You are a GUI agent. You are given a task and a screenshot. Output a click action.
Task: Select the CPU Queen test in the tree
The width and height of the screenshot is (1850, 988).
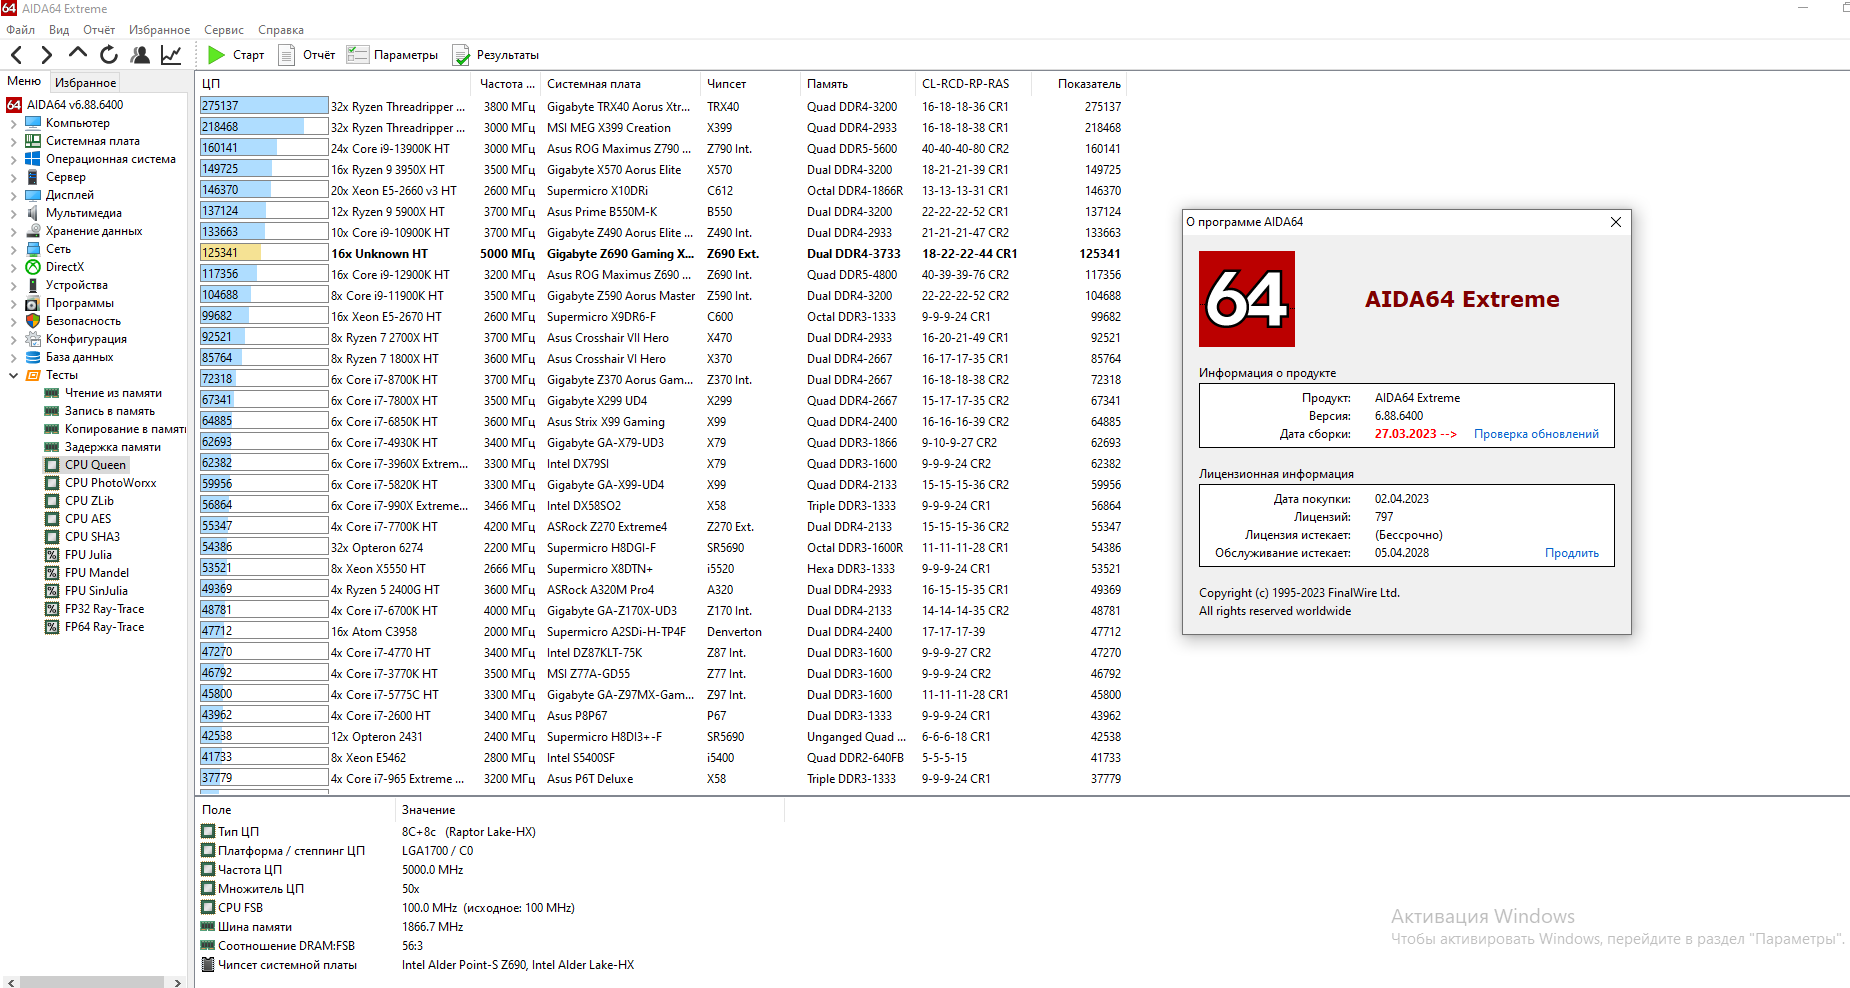[x=95, y=465]
